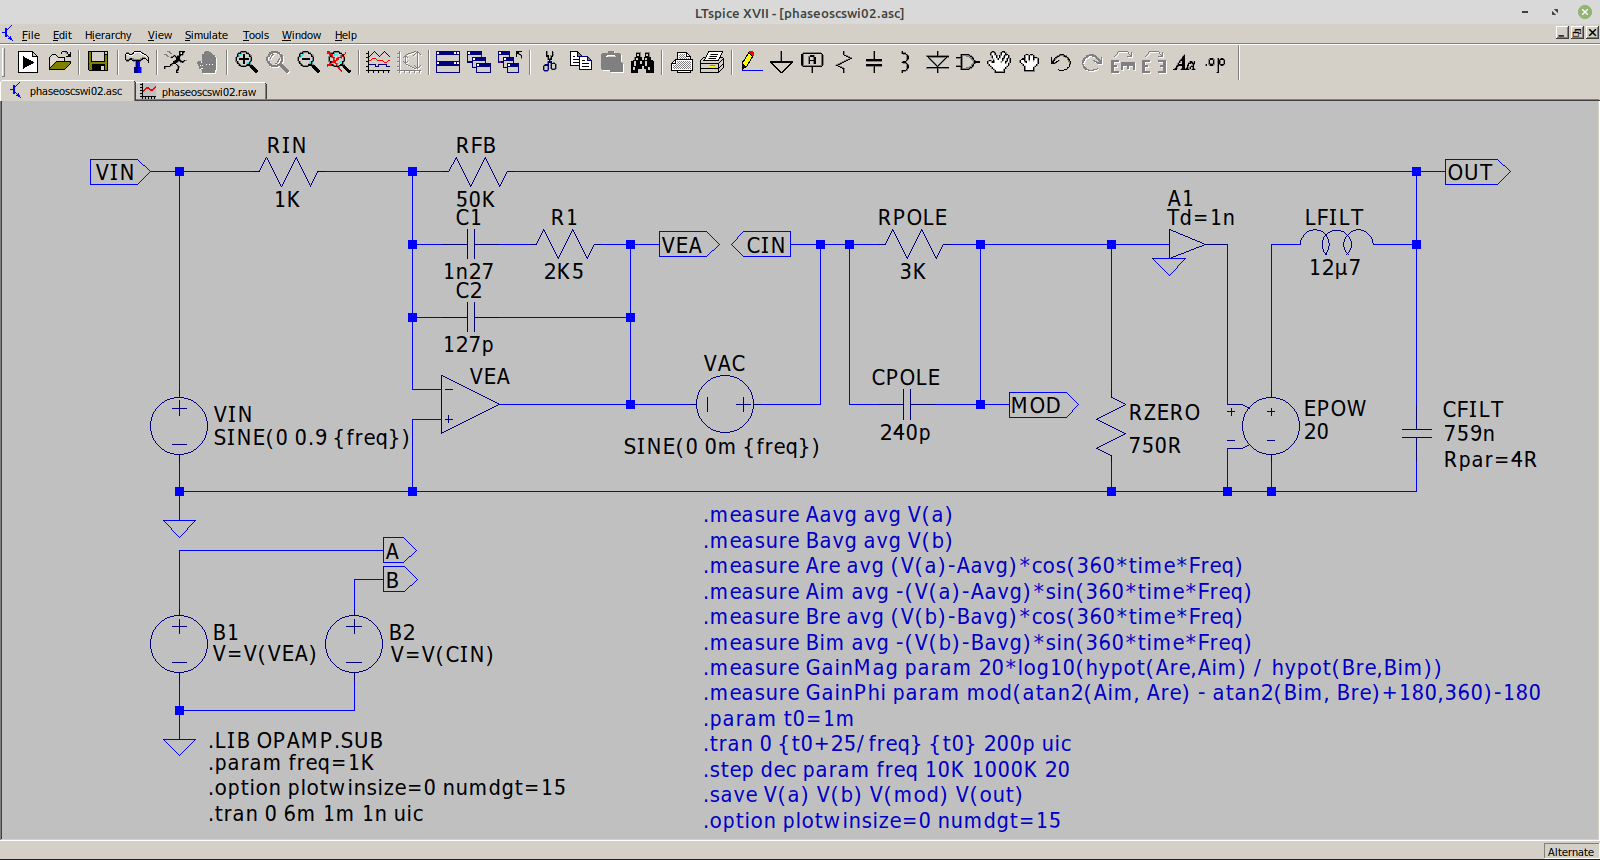Image resolution: width=1600 pixels, height=860 pixels.
Task: Run the simulation with the running-man icon
Action: pos(175,62)
